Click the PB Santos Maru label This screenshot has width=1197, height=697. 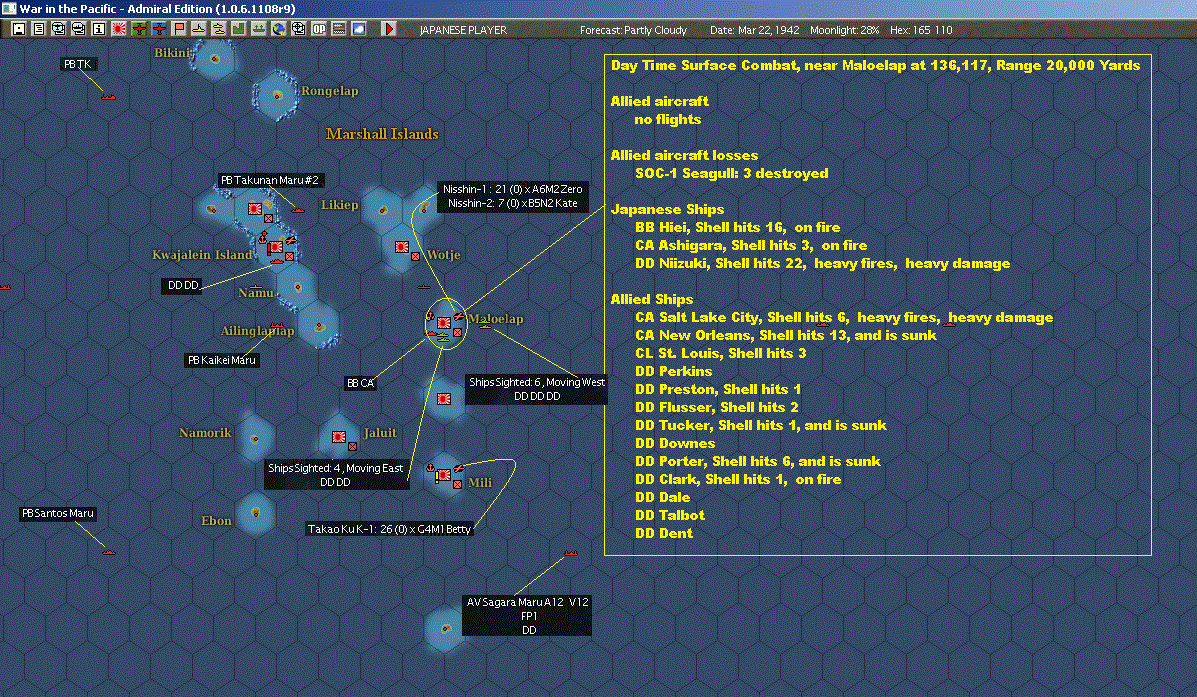coord(58,513)
